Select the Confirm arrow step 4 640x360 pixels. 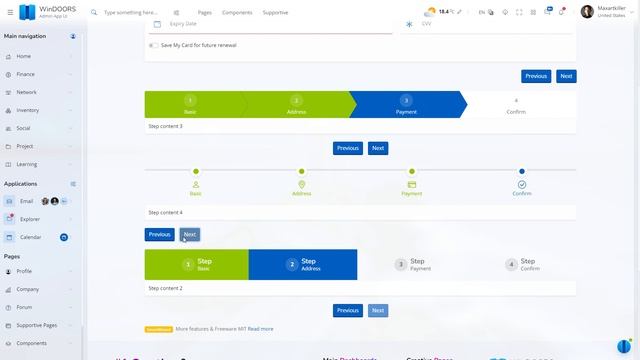pyautogui.click(x=516, y=105)
